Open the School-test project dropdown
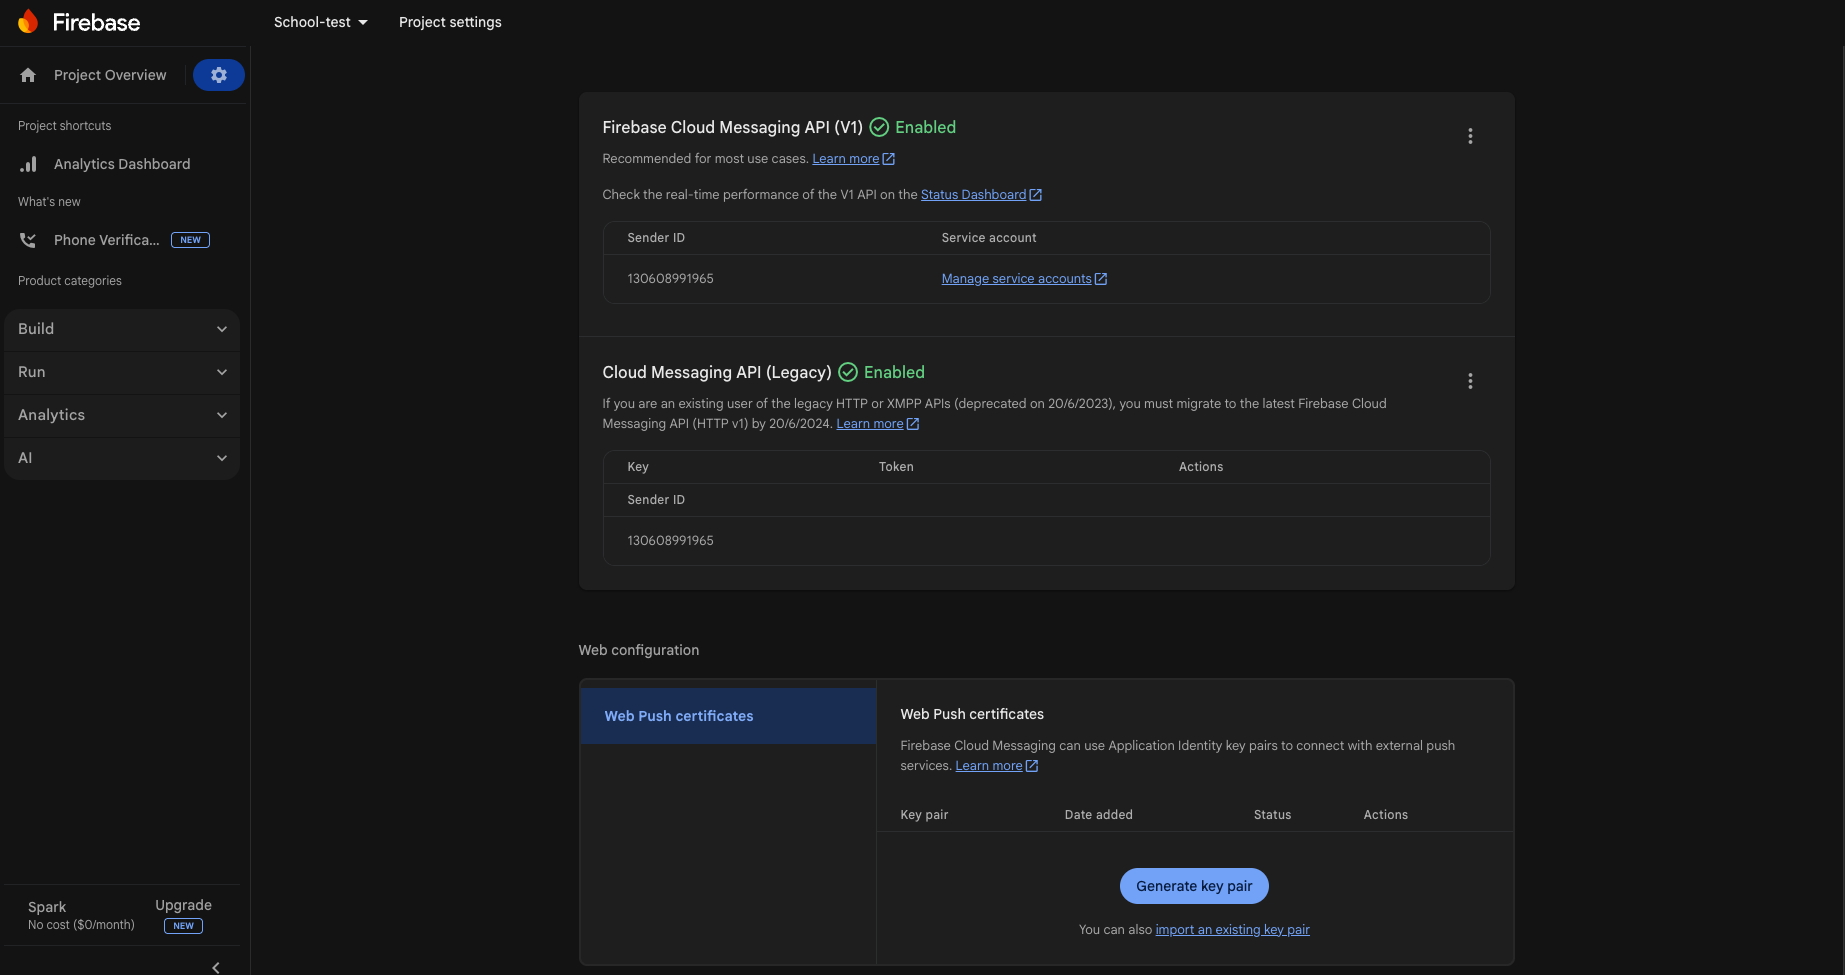Viewport: 1845px width, 975px height. click(x=320, y=21)
